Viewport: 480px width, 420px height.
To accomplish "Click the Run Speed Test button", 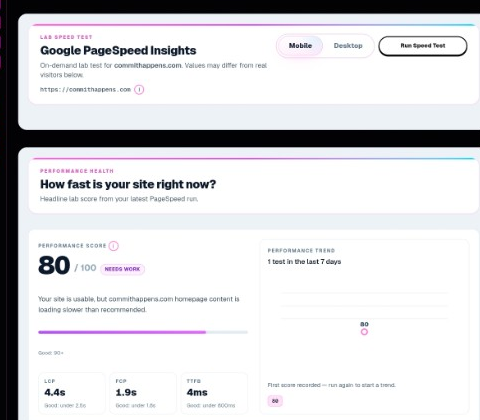I will (x=423, y=46).
